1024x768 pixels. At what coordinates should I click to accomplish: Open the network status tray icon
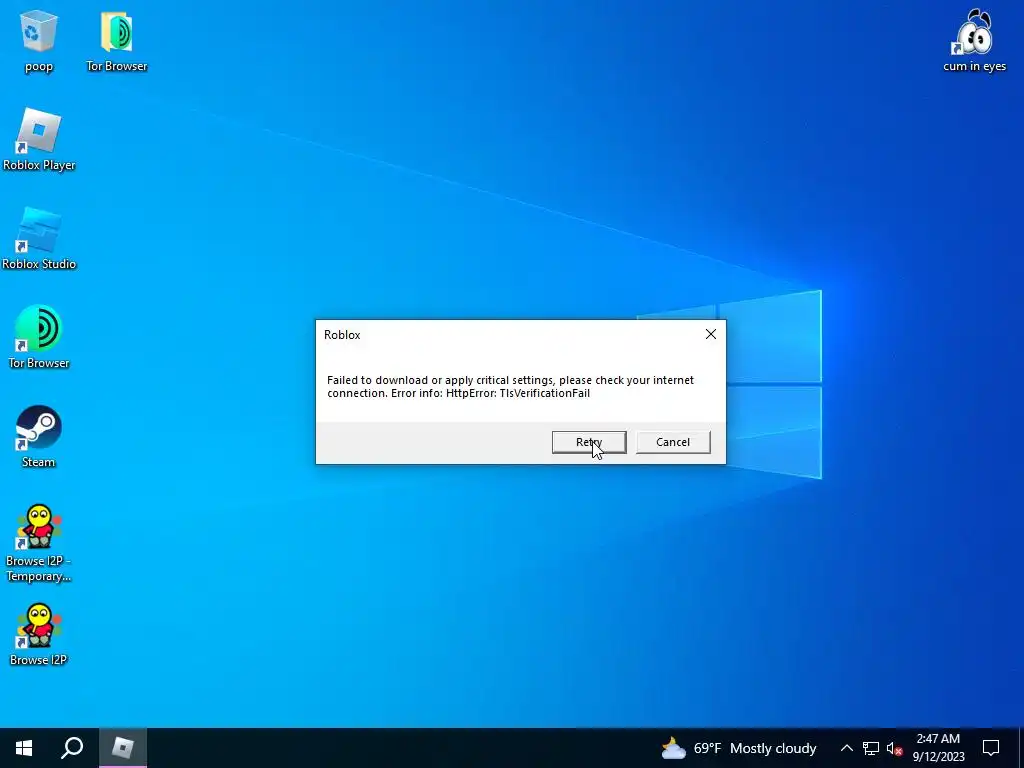(871, 748)
